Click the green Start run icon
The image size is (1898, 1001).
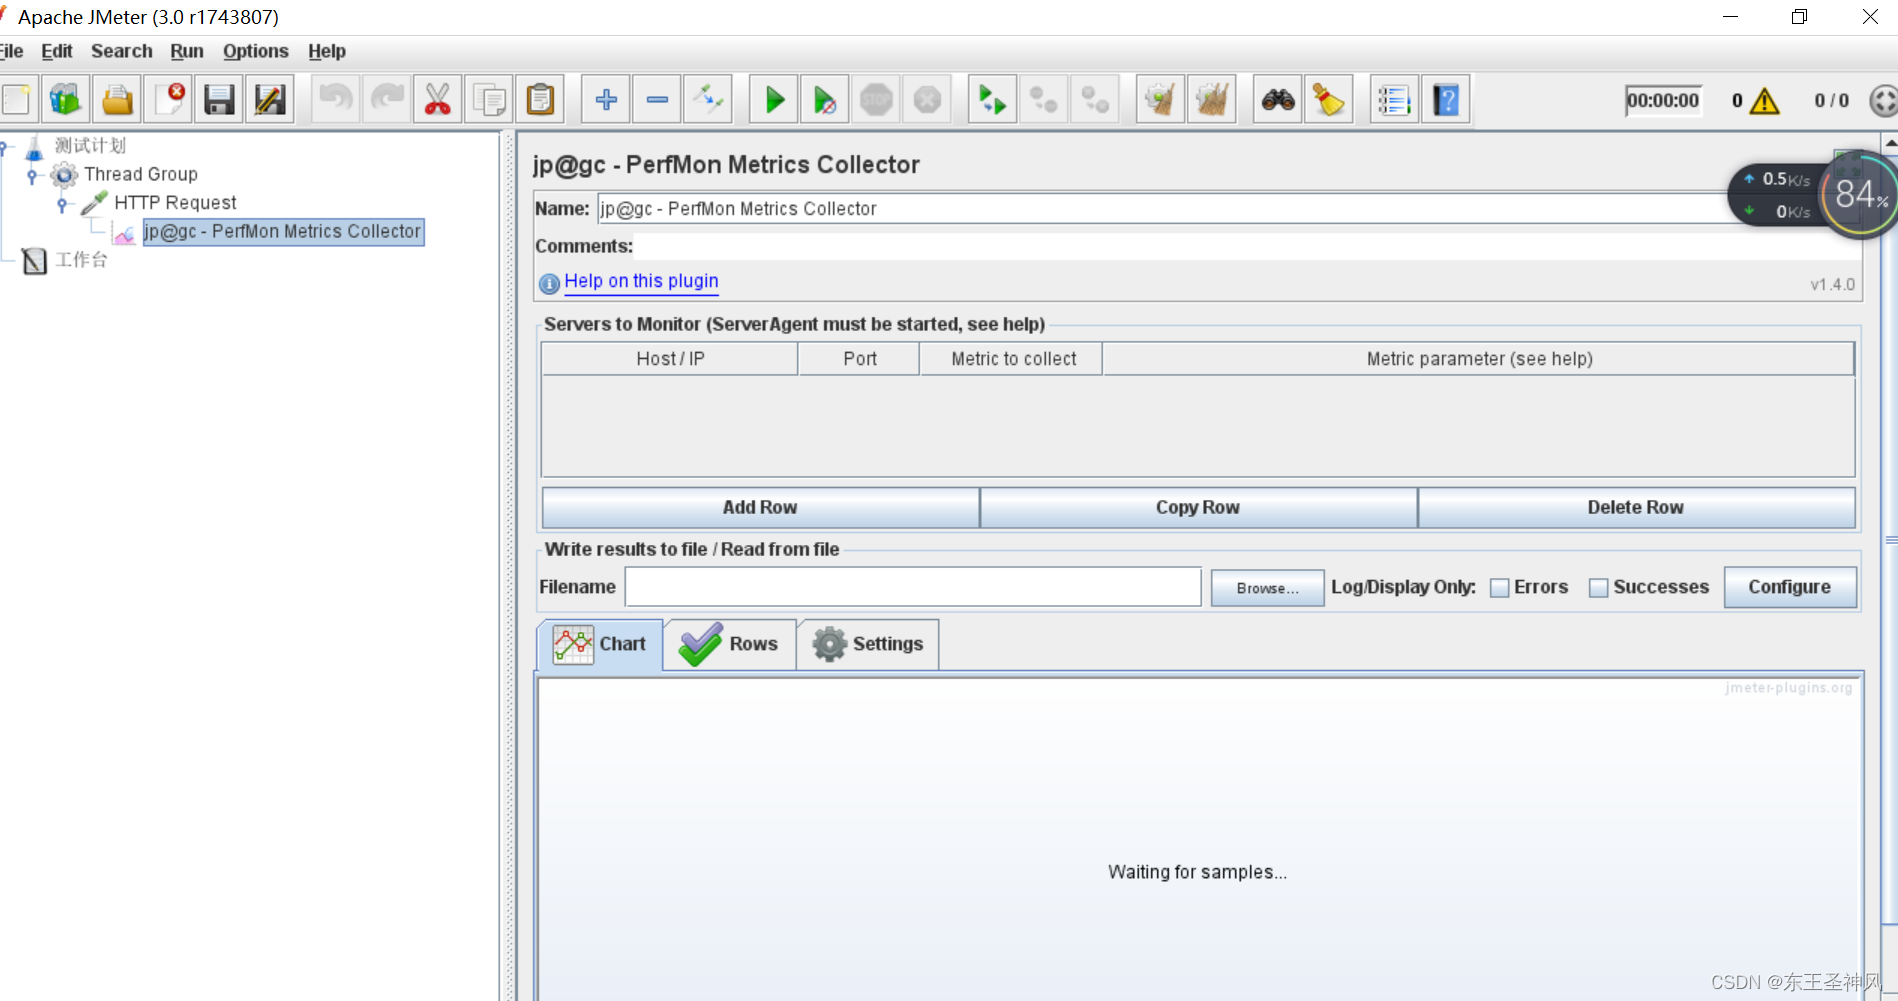[x=774, y=100]
